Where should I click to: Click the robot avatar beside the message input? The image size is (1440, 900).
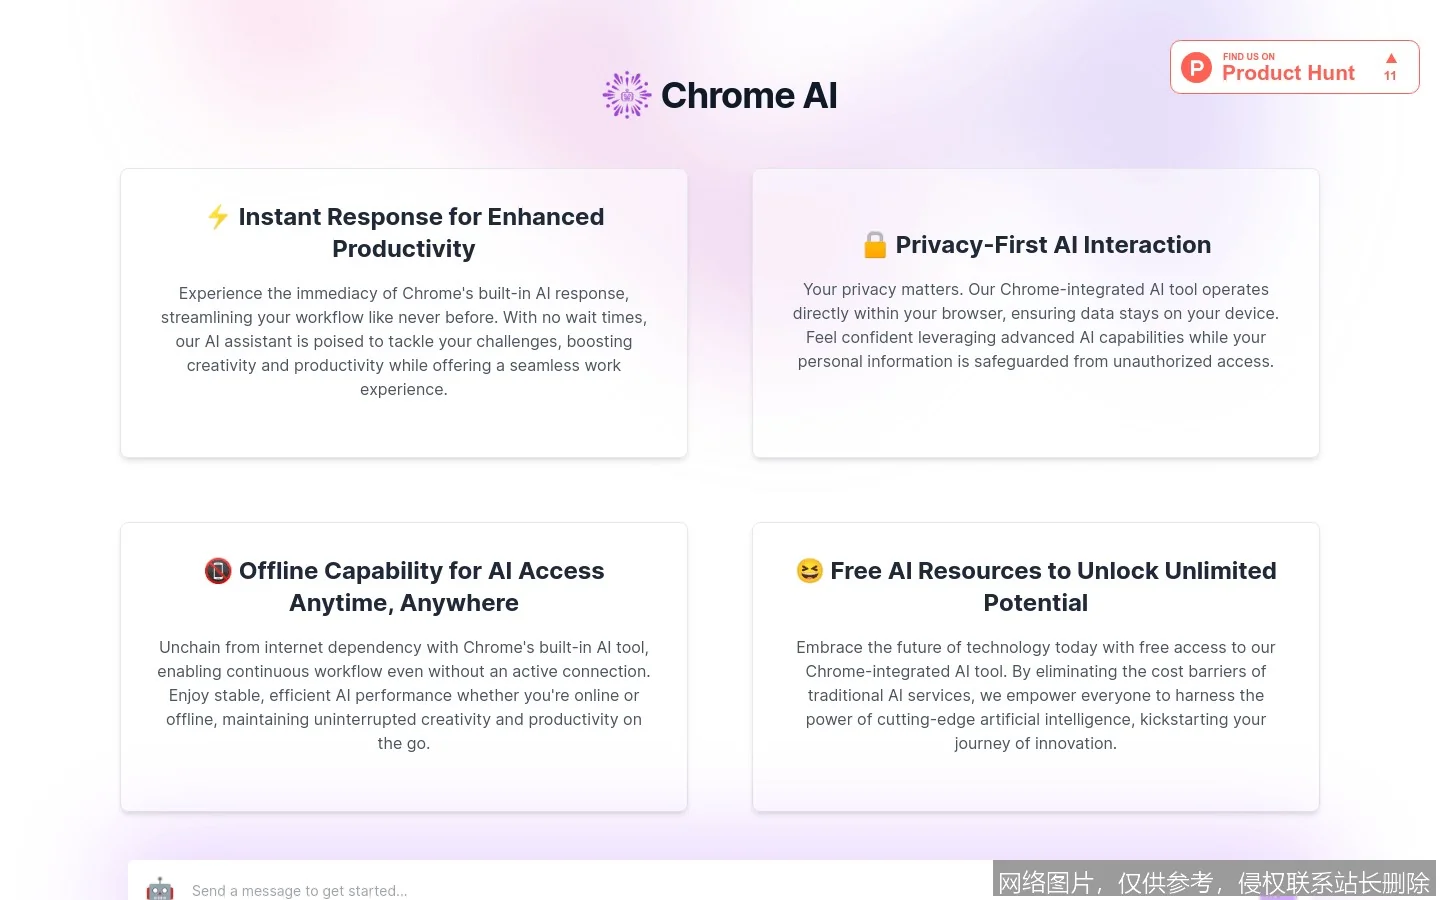[x=160, y=887]
